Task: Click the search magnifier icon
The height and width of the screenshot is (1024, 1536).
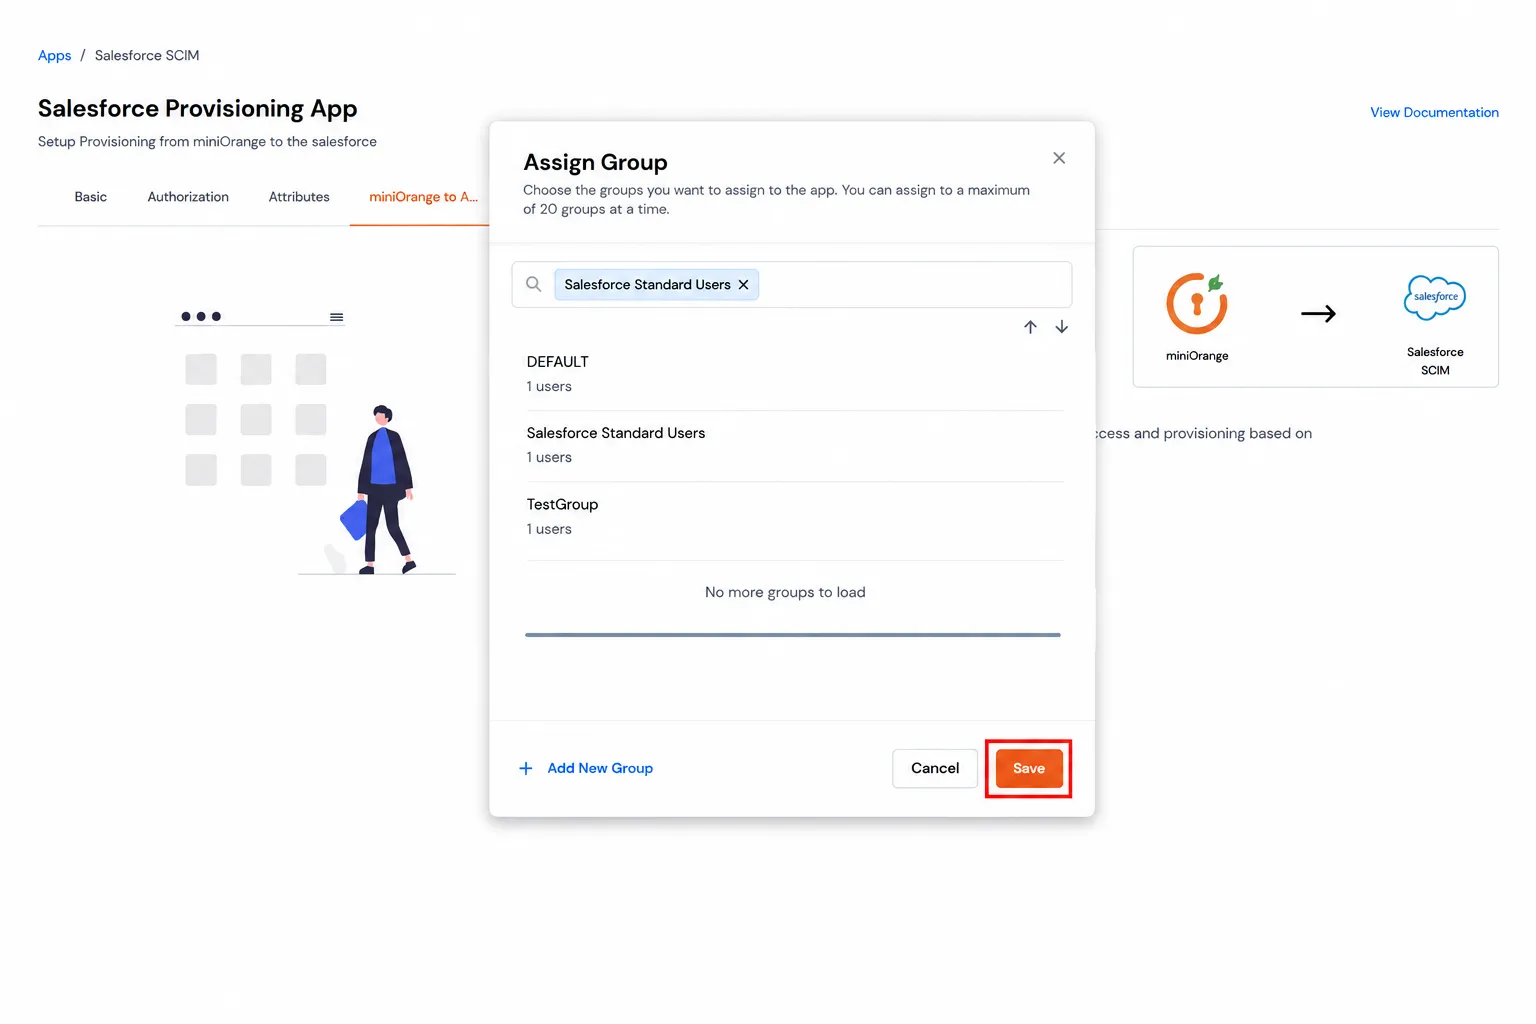Action: click(x=534, y=284)
